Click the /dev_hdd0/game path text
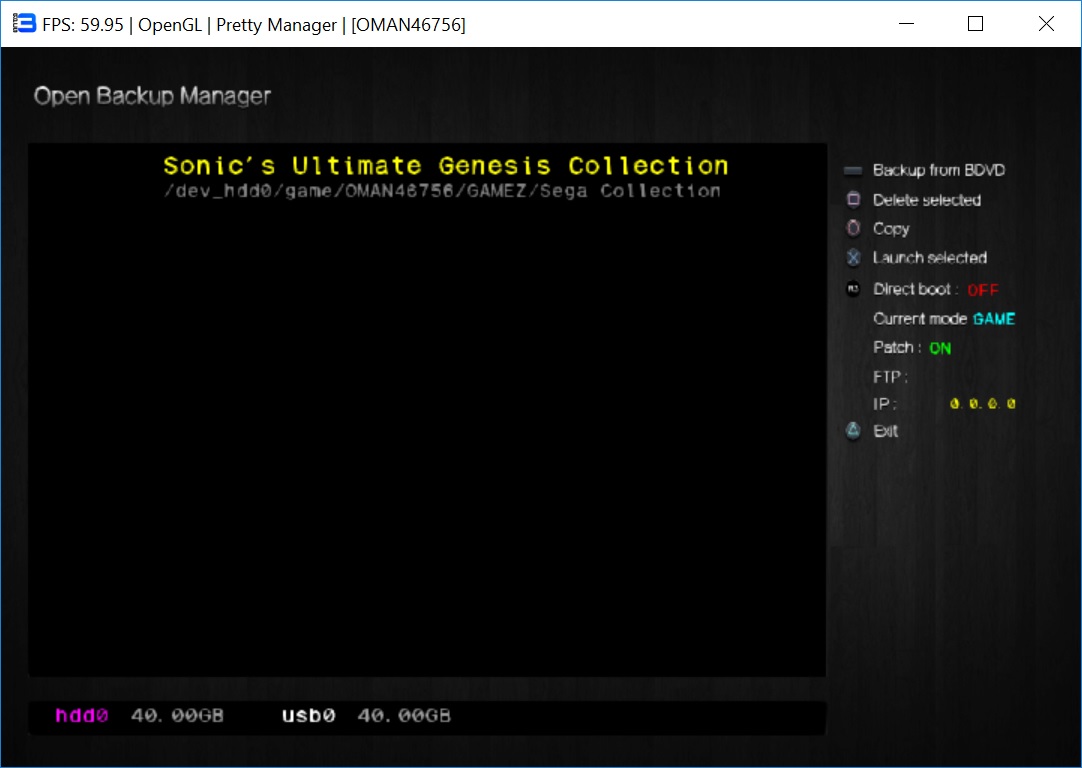The height and width of the screenshot is (768, 1082). pos(442,190)
